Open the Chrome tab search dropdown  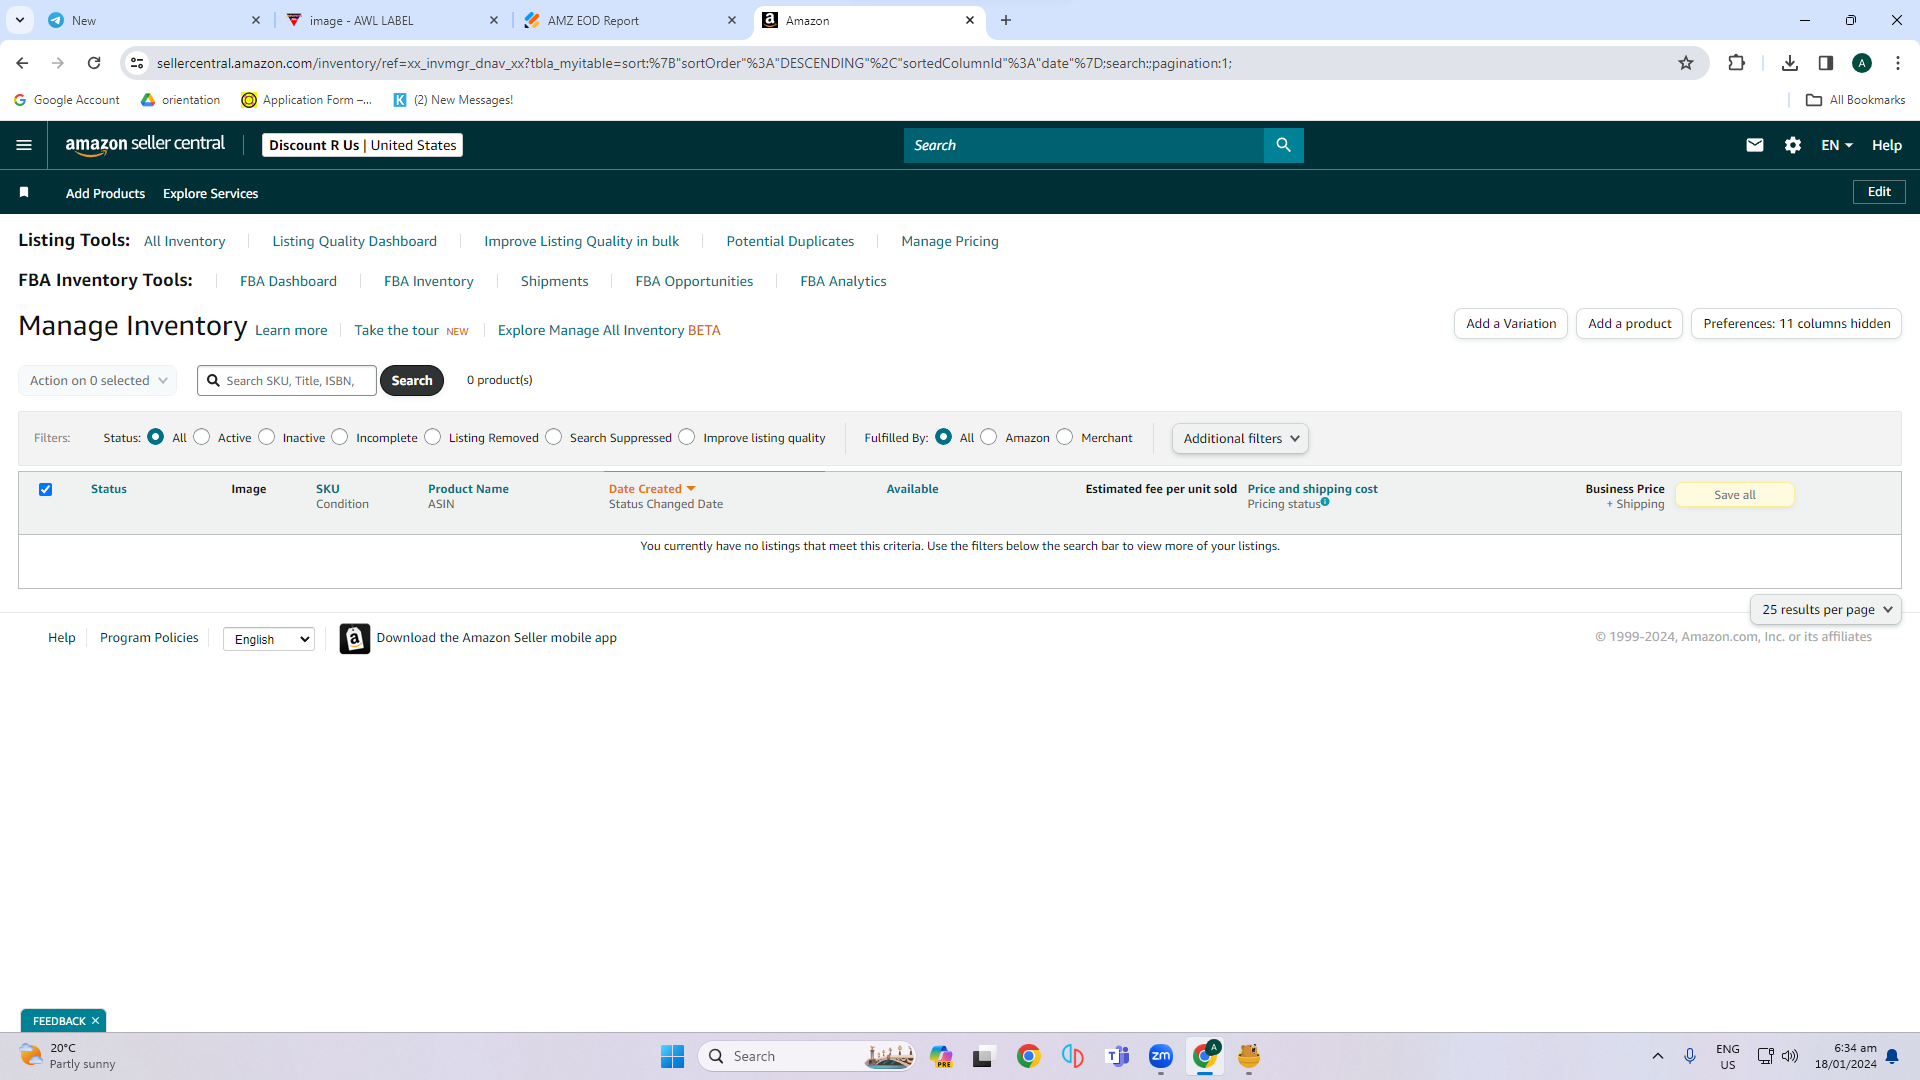point(19,20)
